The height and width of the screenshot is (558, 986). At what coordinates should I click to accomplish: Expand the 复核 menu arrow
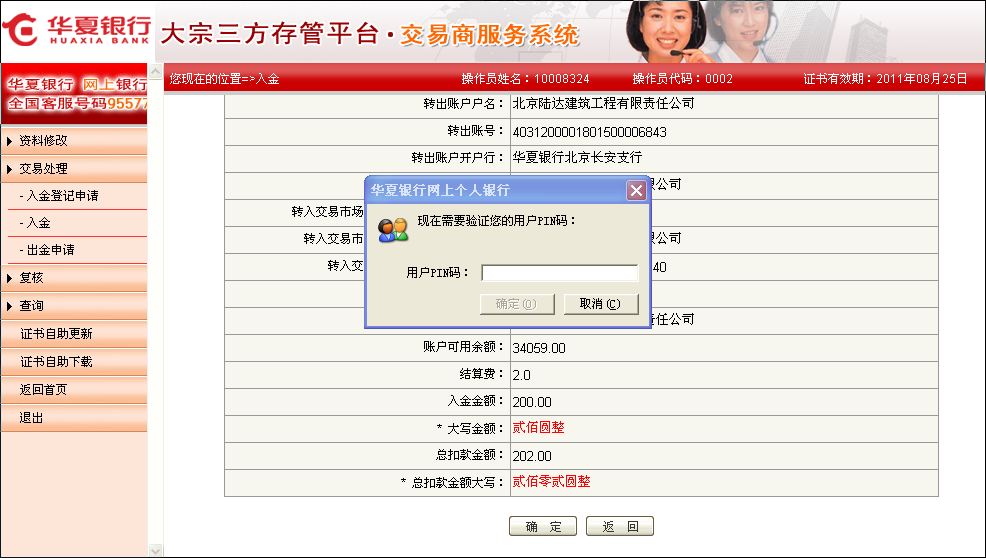(x=9, y=277)
